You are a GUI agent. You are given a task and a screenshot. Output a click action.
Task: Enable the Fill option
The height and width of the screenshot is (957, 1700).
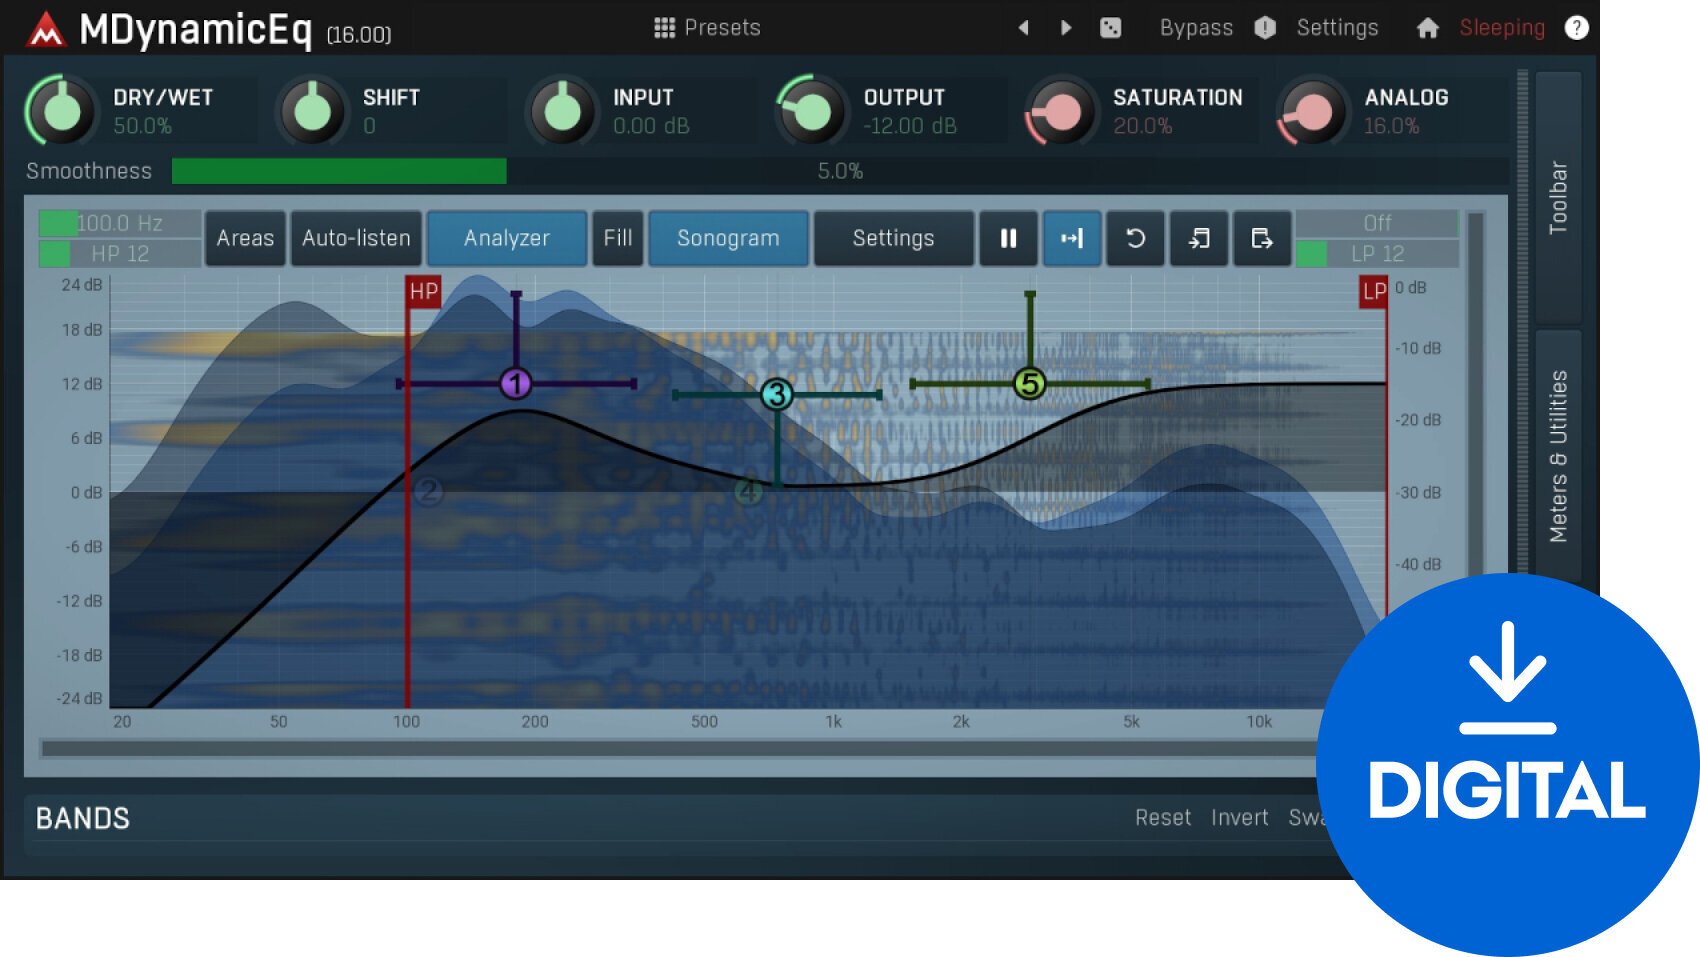tap(618, 238)
